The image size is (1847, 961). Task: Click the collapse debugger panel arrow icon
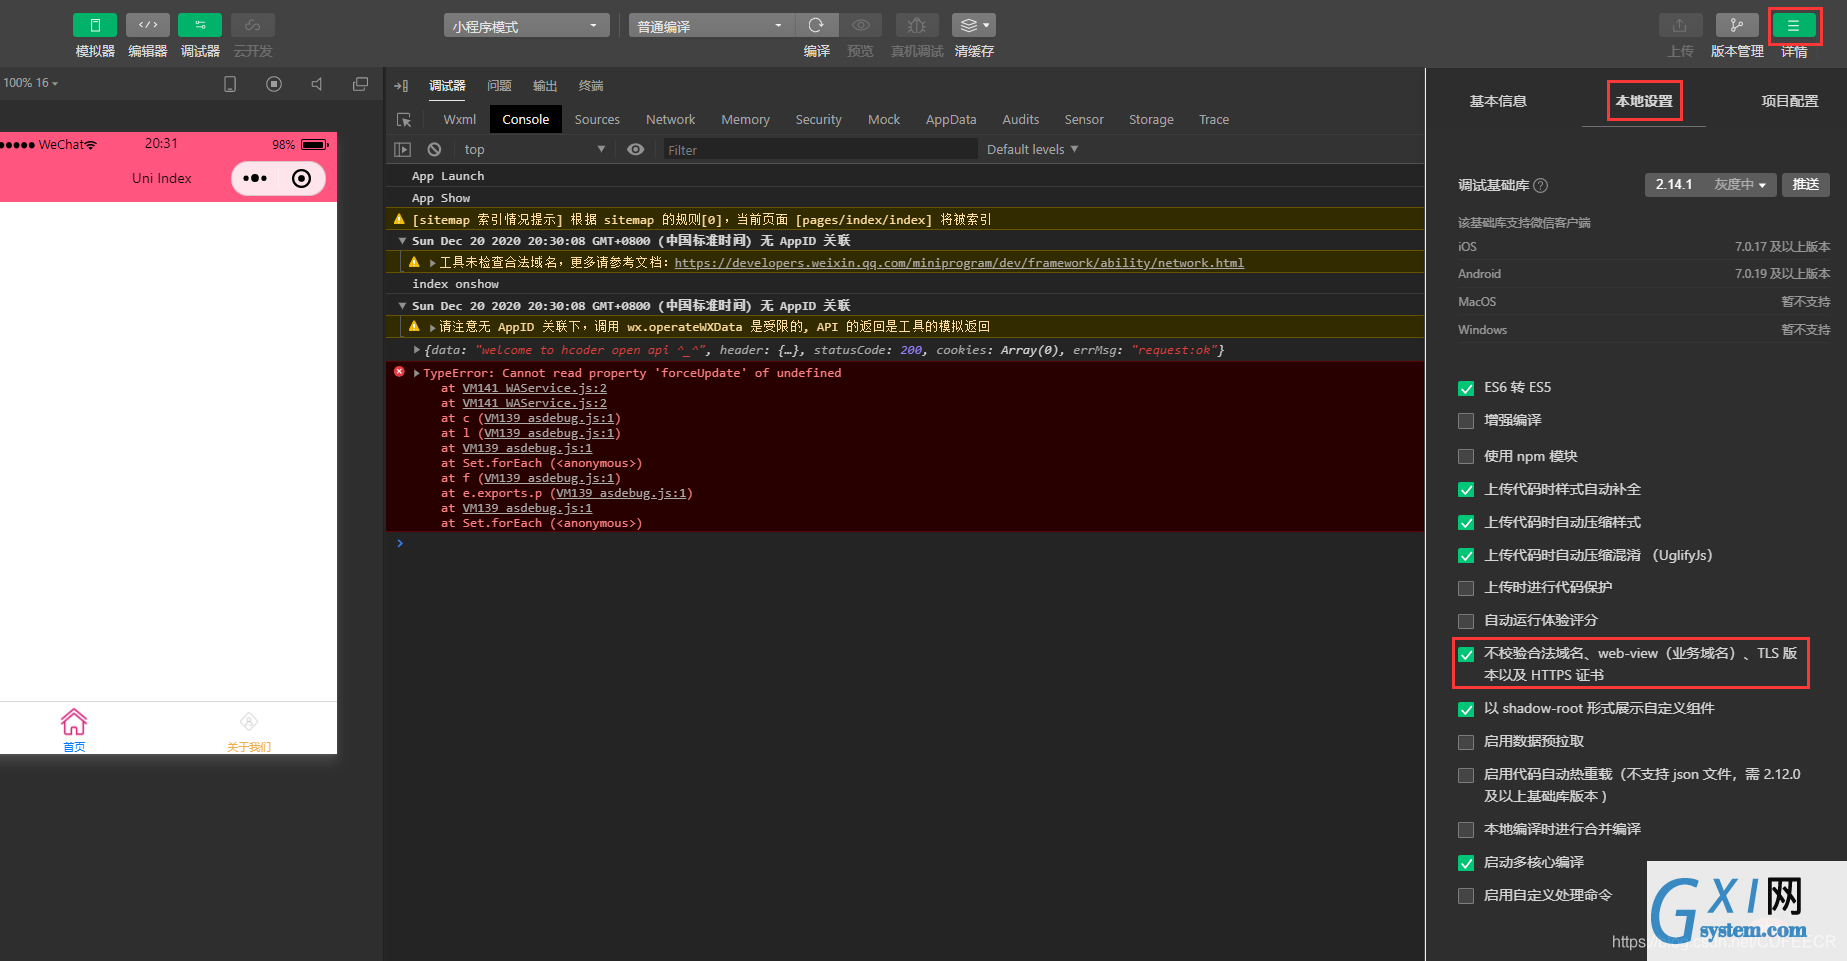pos(401,86)
